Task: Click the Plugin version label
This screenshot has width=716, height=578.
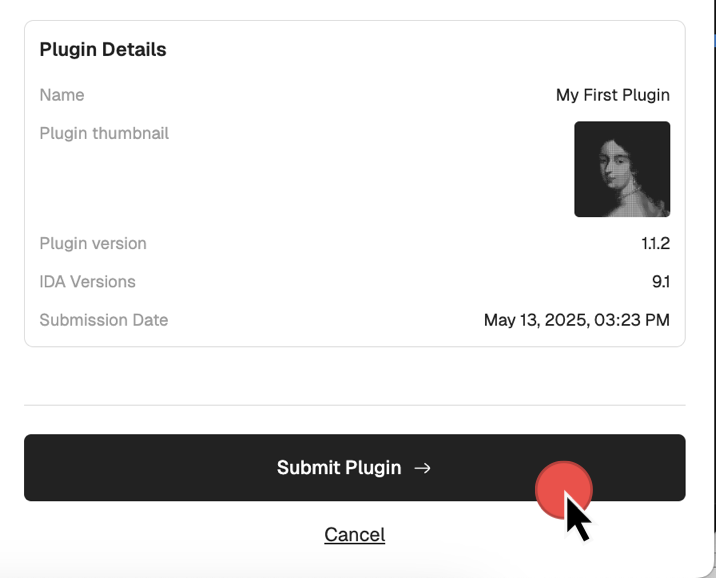Action: click(x=93, y=243)
